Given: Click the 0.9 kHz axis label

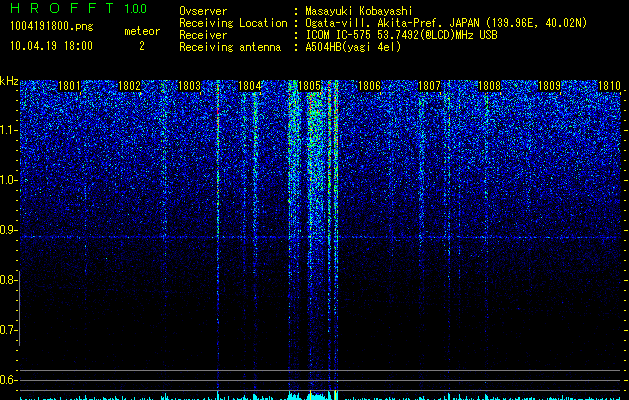Looking at the screenshot, I should (x=7, y=230).
